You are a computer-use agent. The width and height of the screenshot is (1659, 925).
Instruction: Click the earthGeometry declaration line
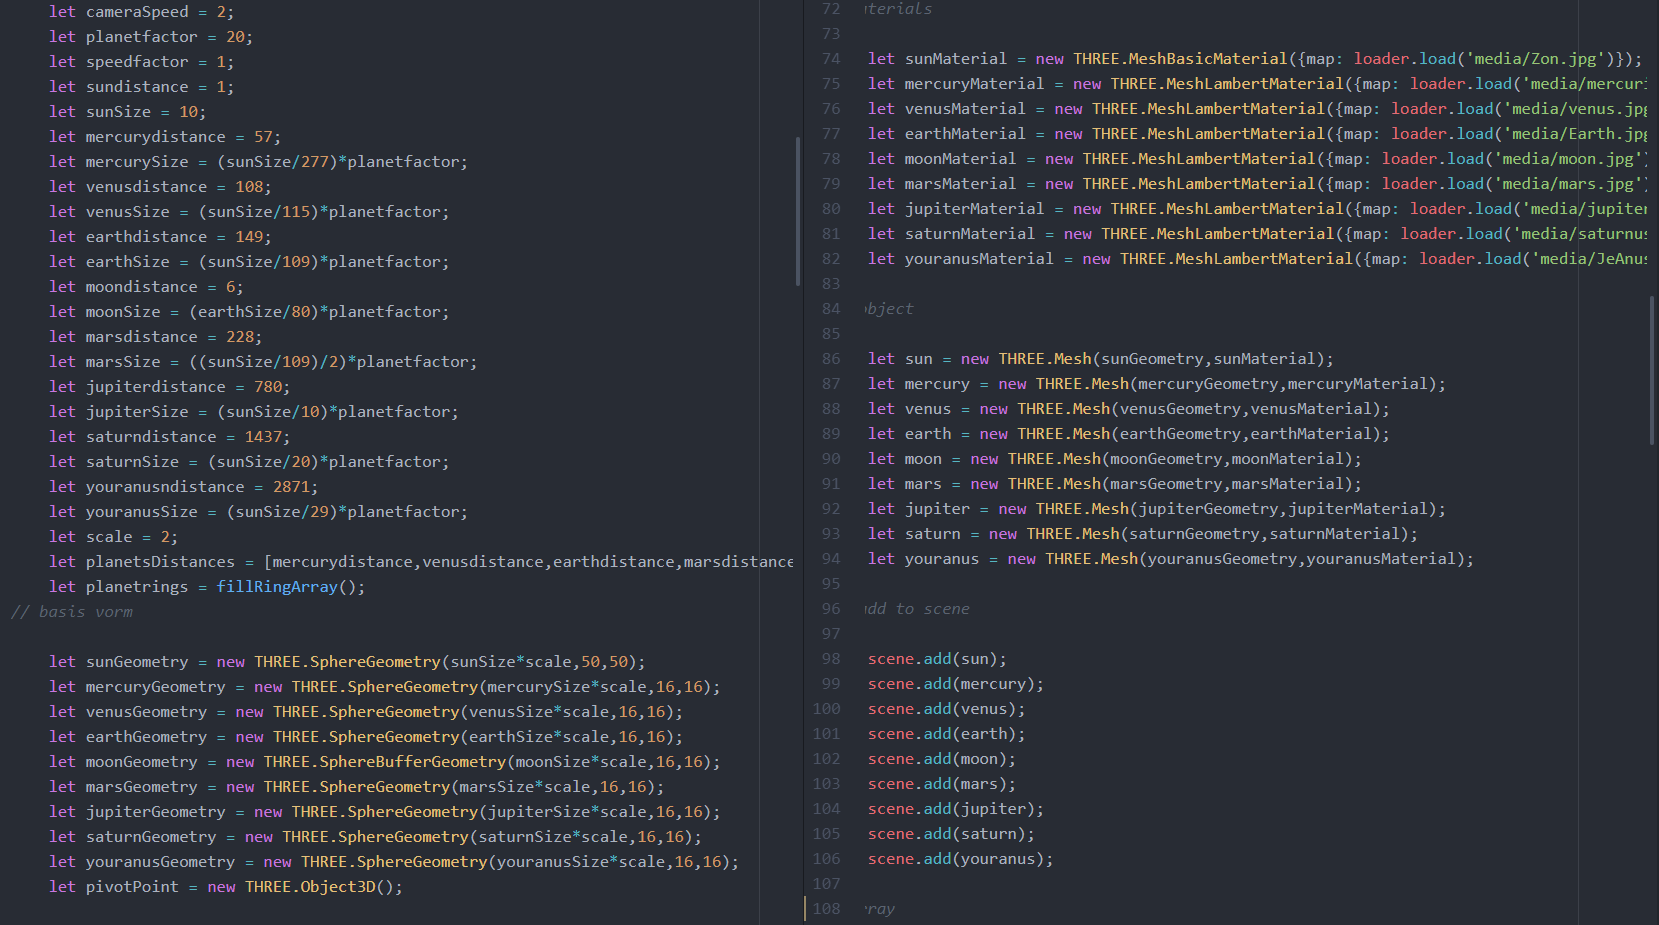[366, 737]
